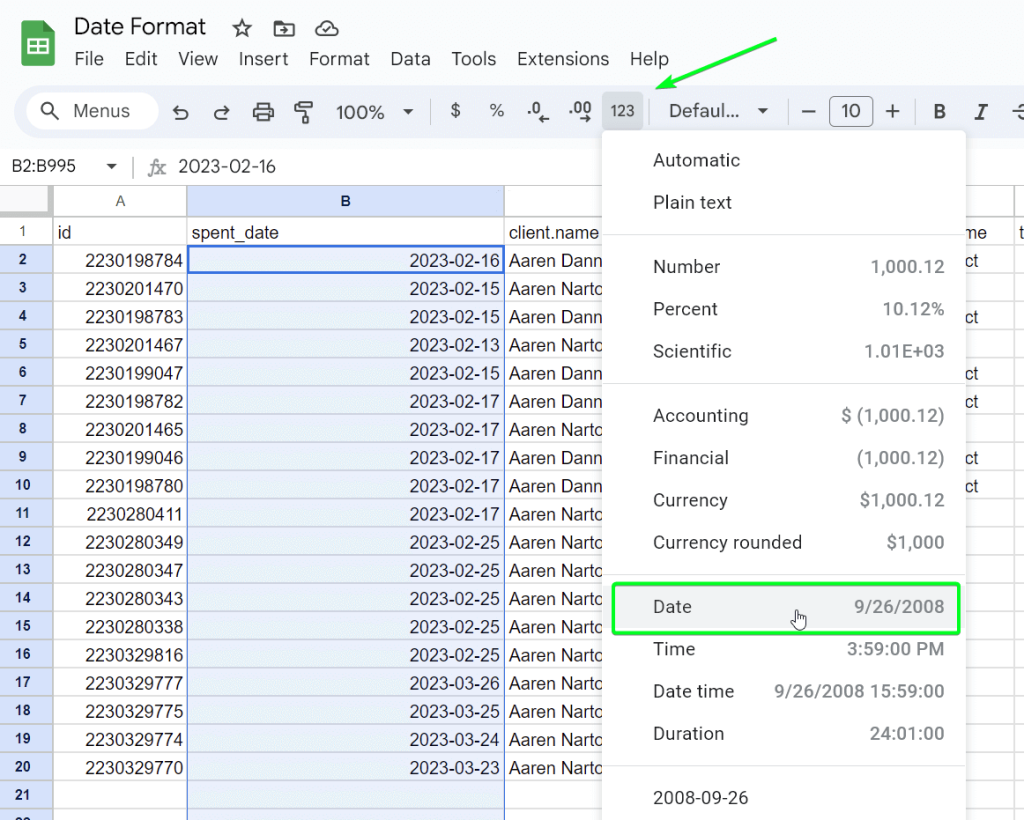1024x820 pixels.
Task: Star the Date Format document
Action: coord(242,28)
